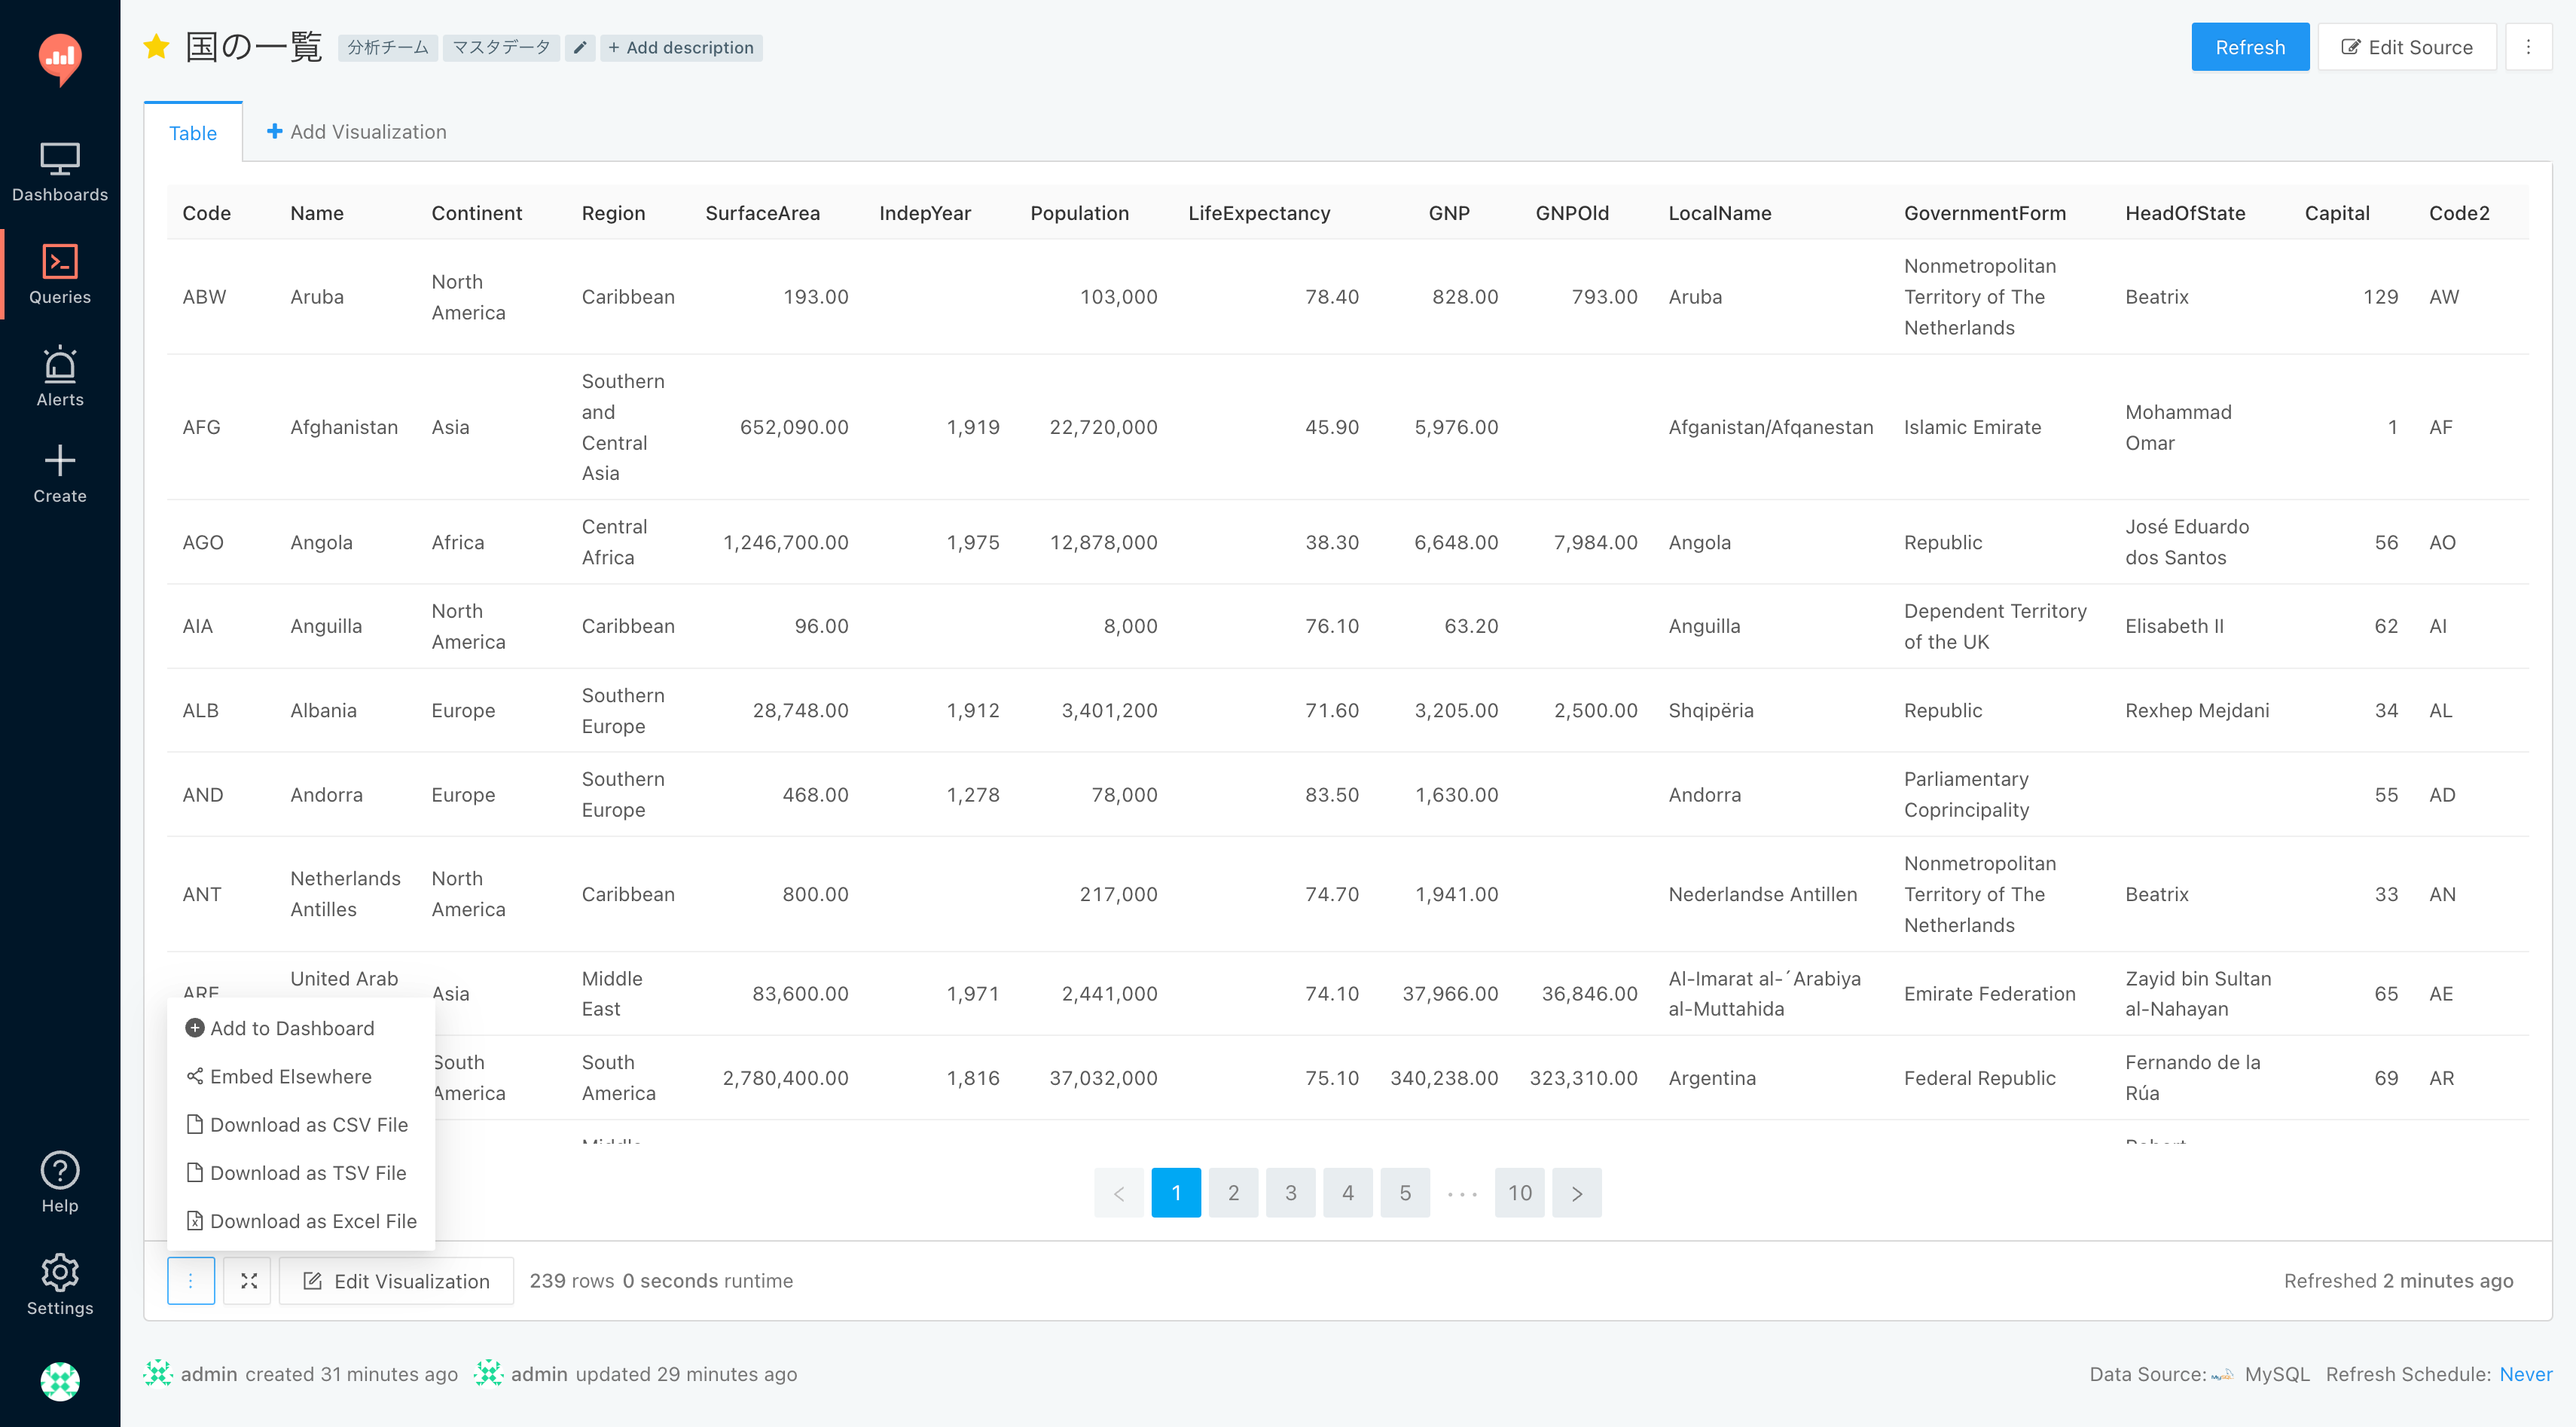Choose Embed Elsewhere from the menu
The width and height of the screenshot is (2576, 1427).
pos(290,1076)
